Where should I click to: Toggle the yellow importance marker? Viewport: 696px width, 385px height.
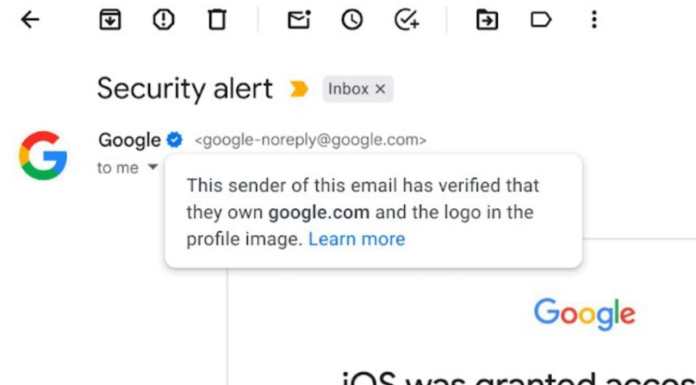(299, 89)
